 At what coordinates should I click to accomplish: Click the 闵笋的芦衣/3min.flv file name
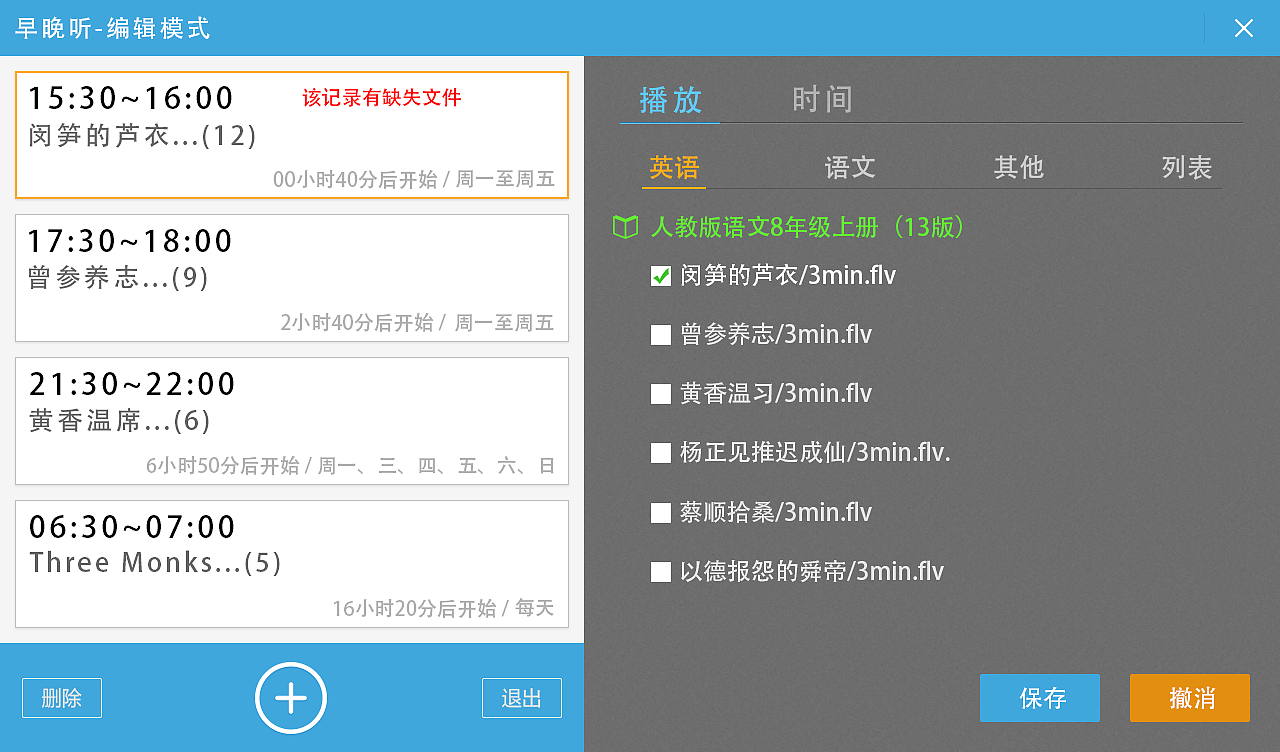pos(788,276)
